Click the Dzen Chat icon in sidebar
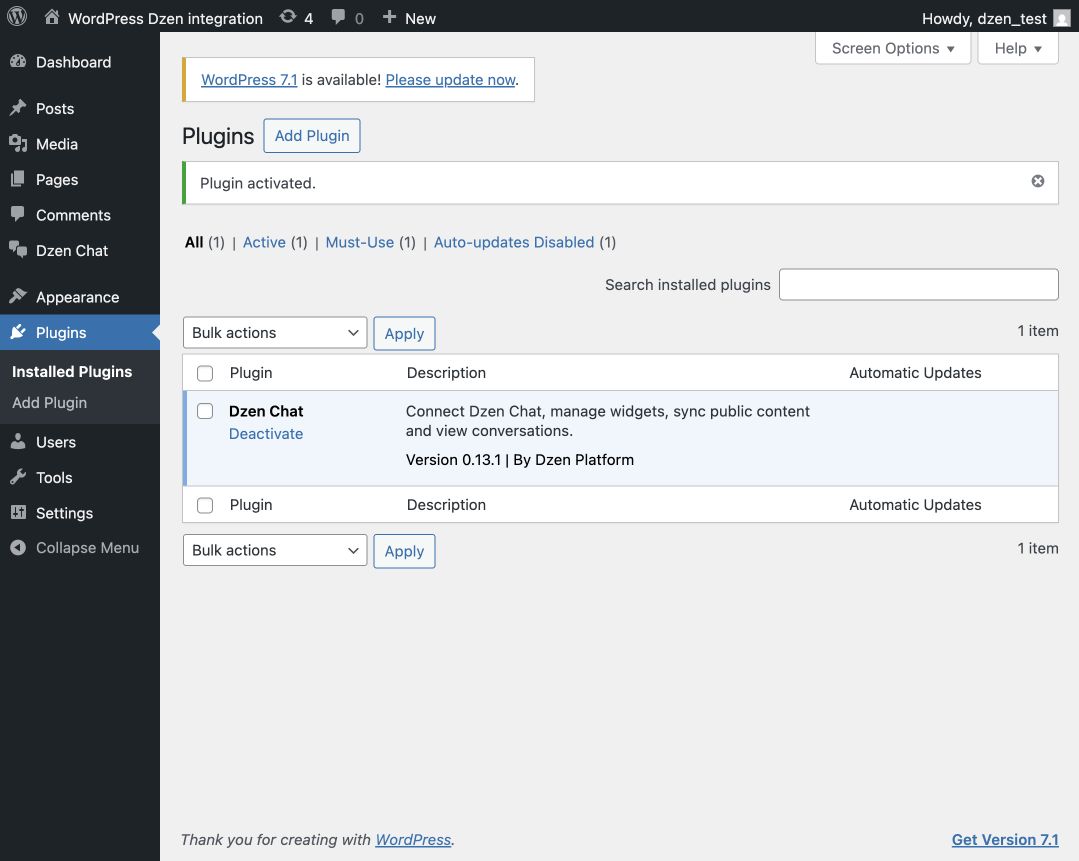This screenshot has width=1079, height=861. (18, 250)
